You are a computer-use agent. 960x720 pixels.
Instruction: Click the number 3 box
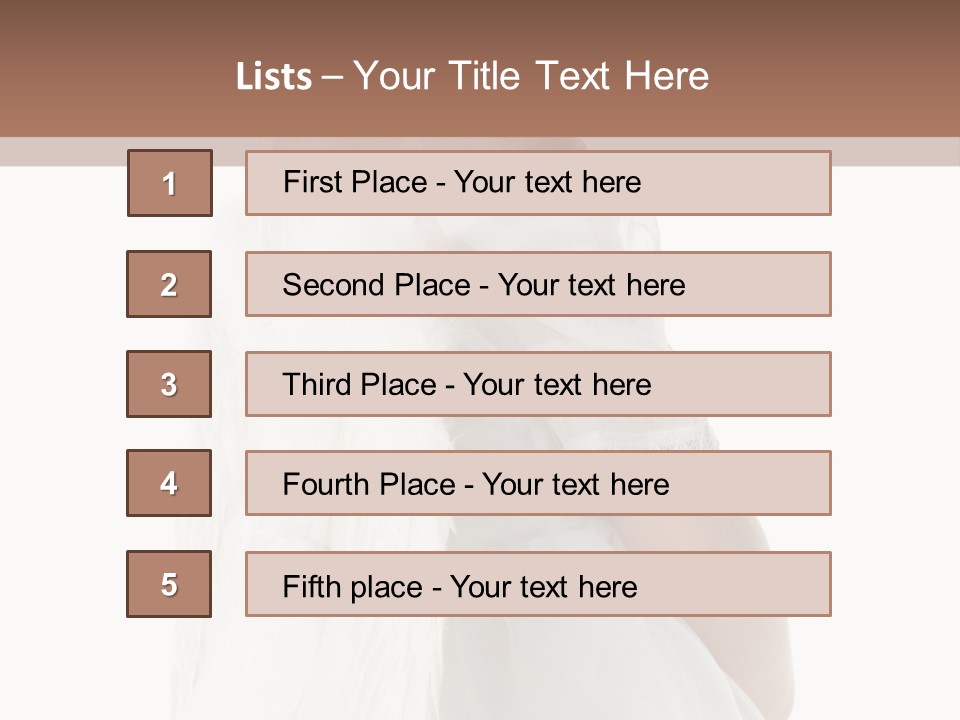169,384
